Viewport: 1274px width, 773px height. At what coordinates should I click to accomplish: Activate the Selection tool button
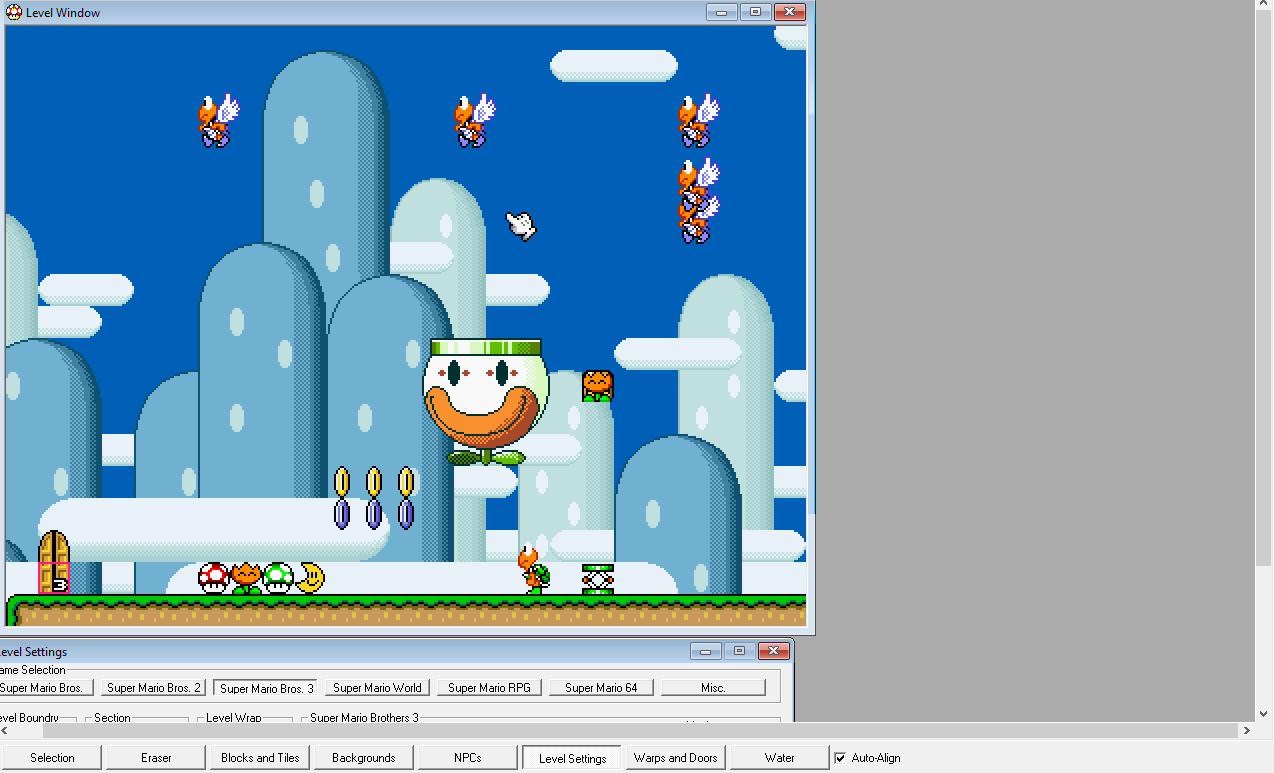[52, 758]
